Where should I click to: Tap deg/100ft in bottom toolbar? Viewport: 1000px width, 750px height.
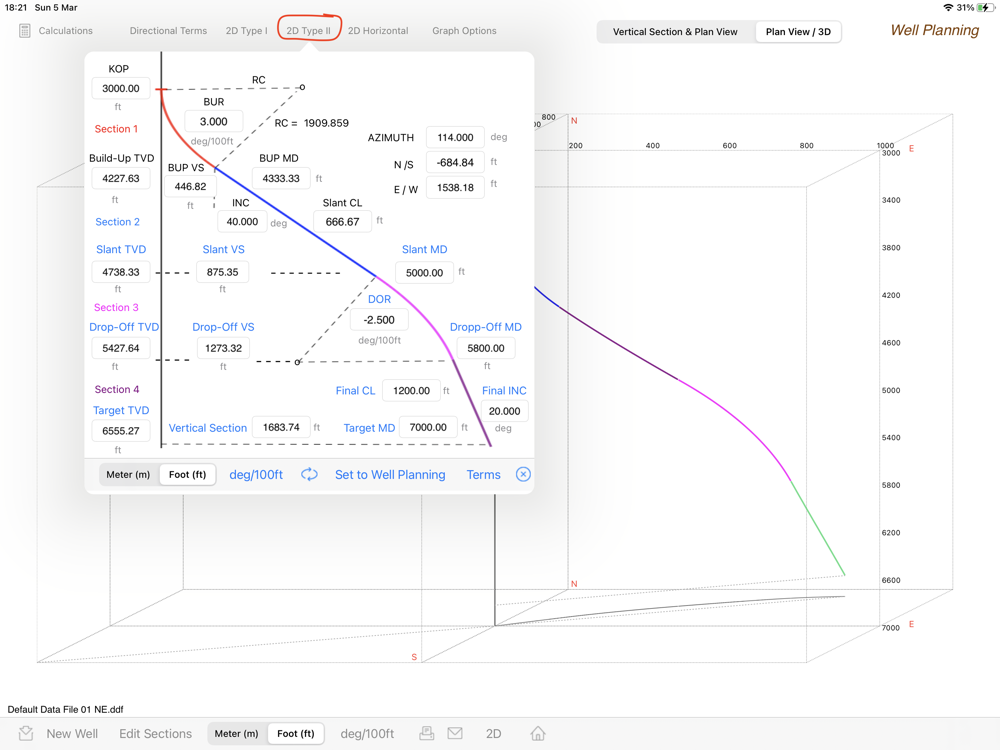[367, 733]
